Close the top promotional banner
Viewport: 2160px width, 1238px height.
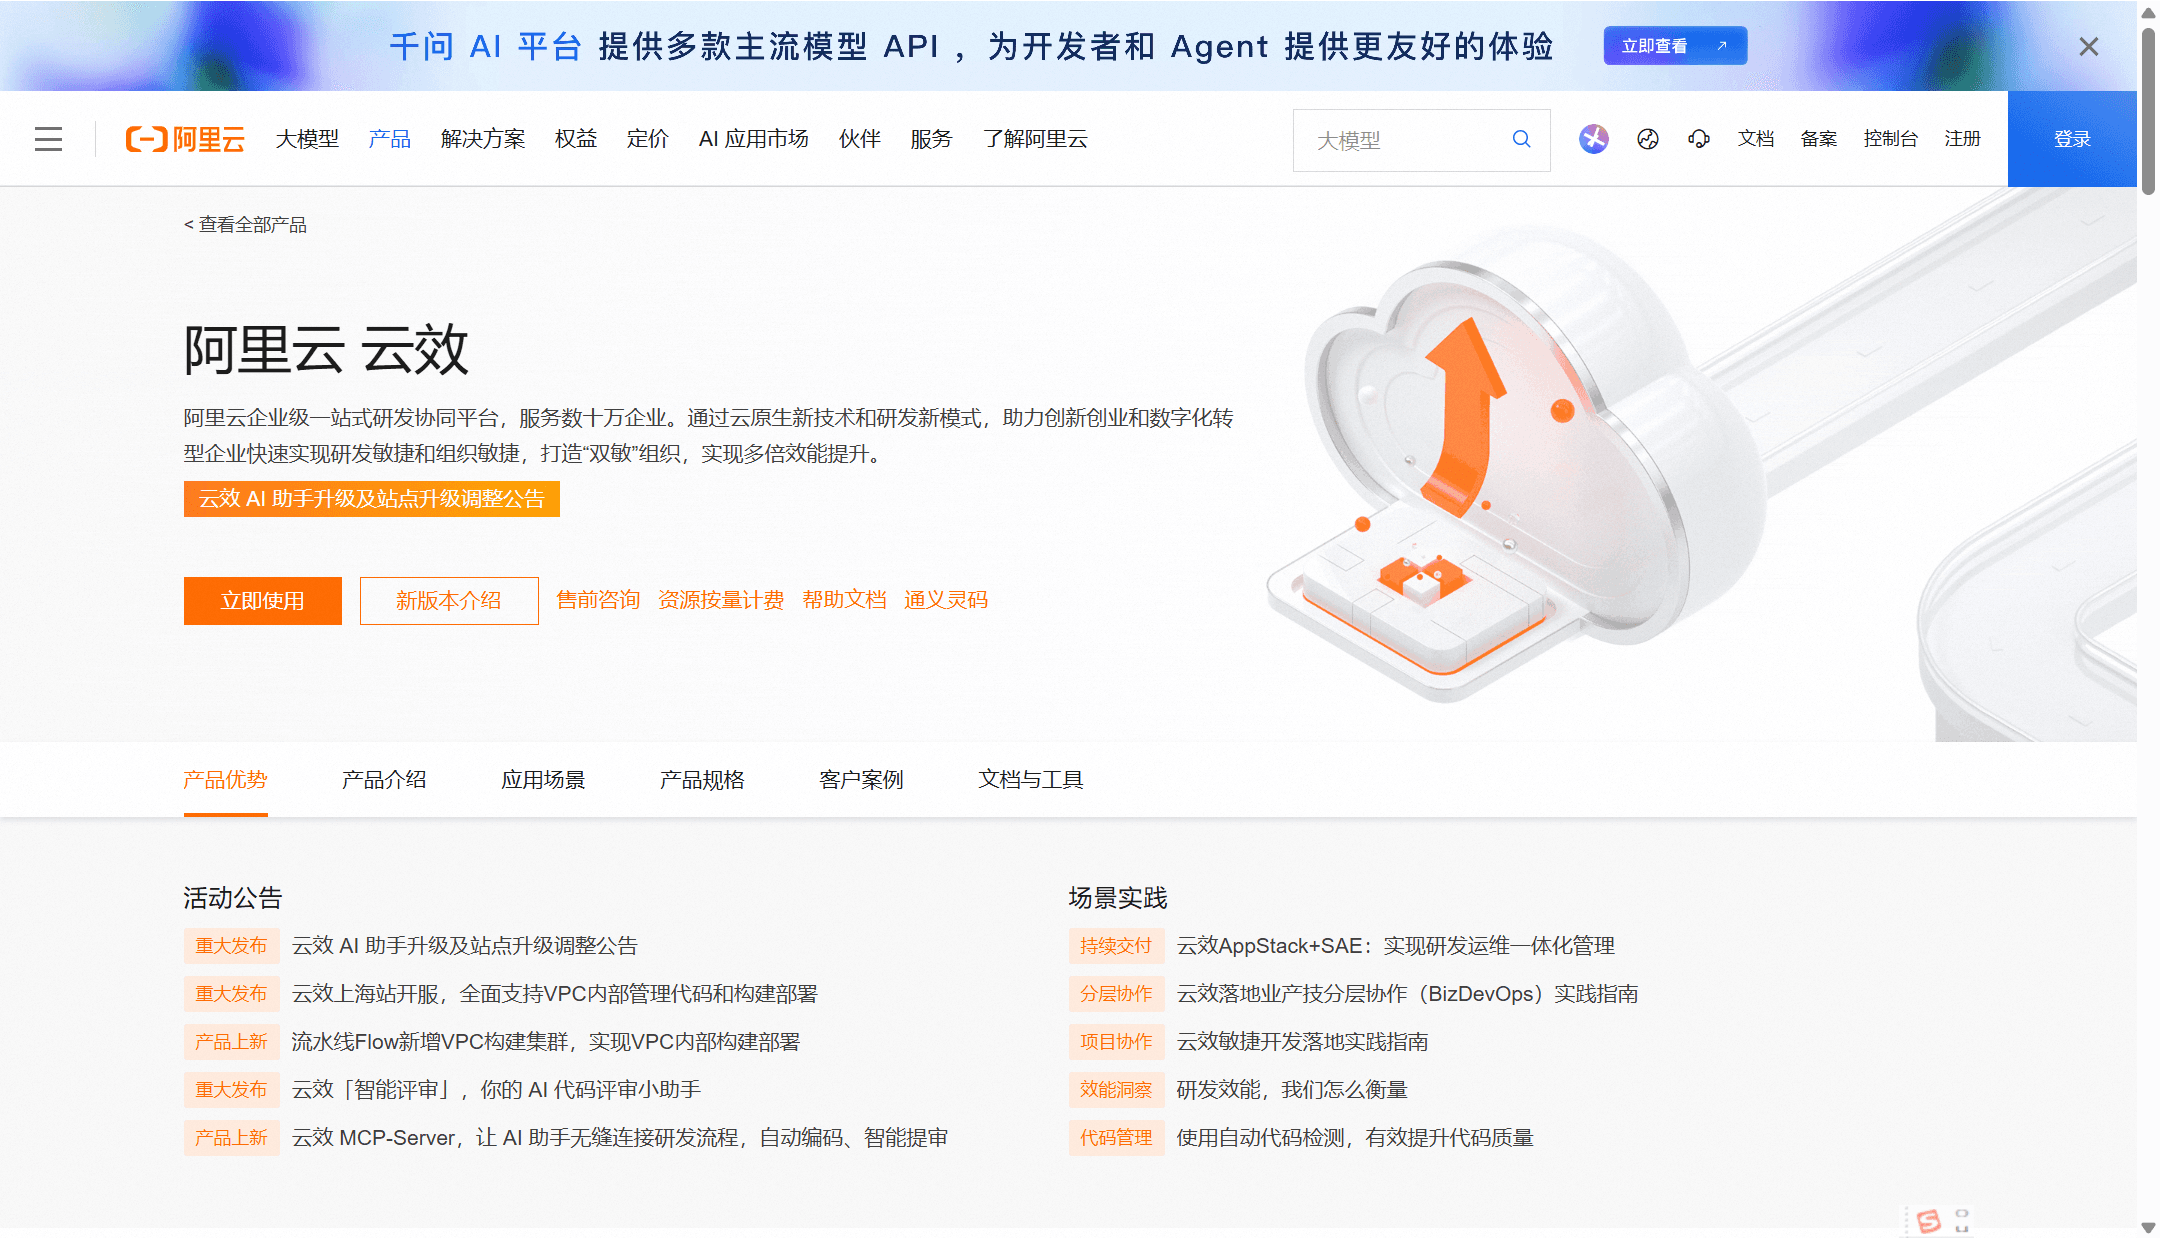2089,47
